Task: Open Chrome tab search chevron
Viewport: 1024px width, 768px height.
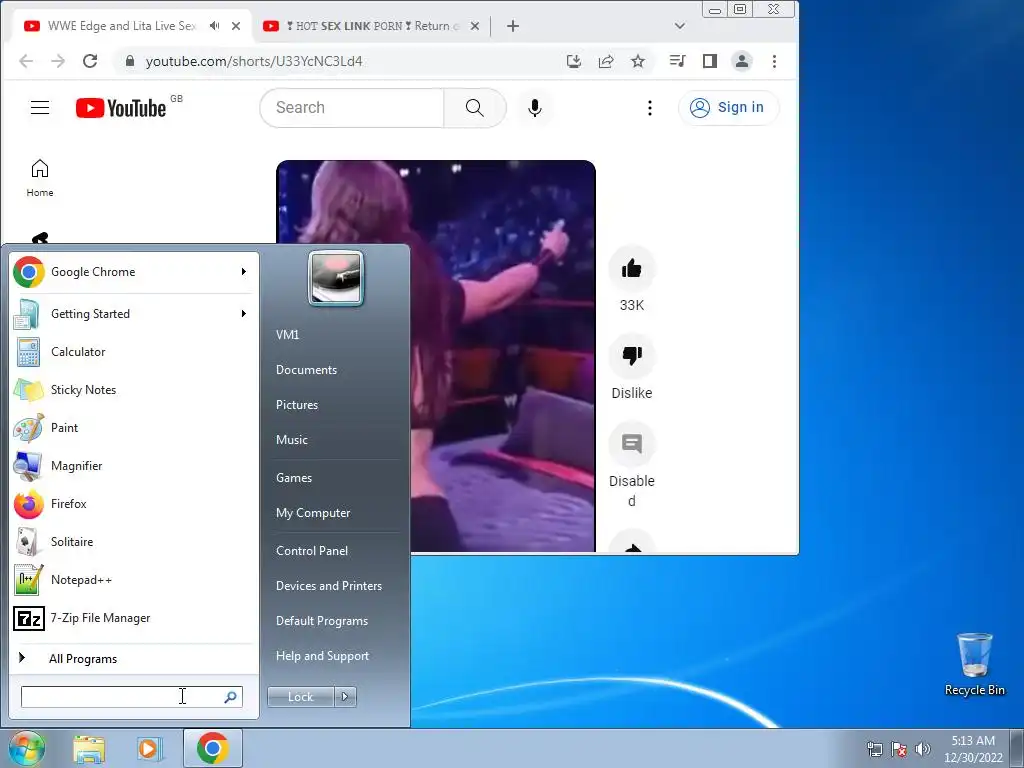Action: (680, 26)
